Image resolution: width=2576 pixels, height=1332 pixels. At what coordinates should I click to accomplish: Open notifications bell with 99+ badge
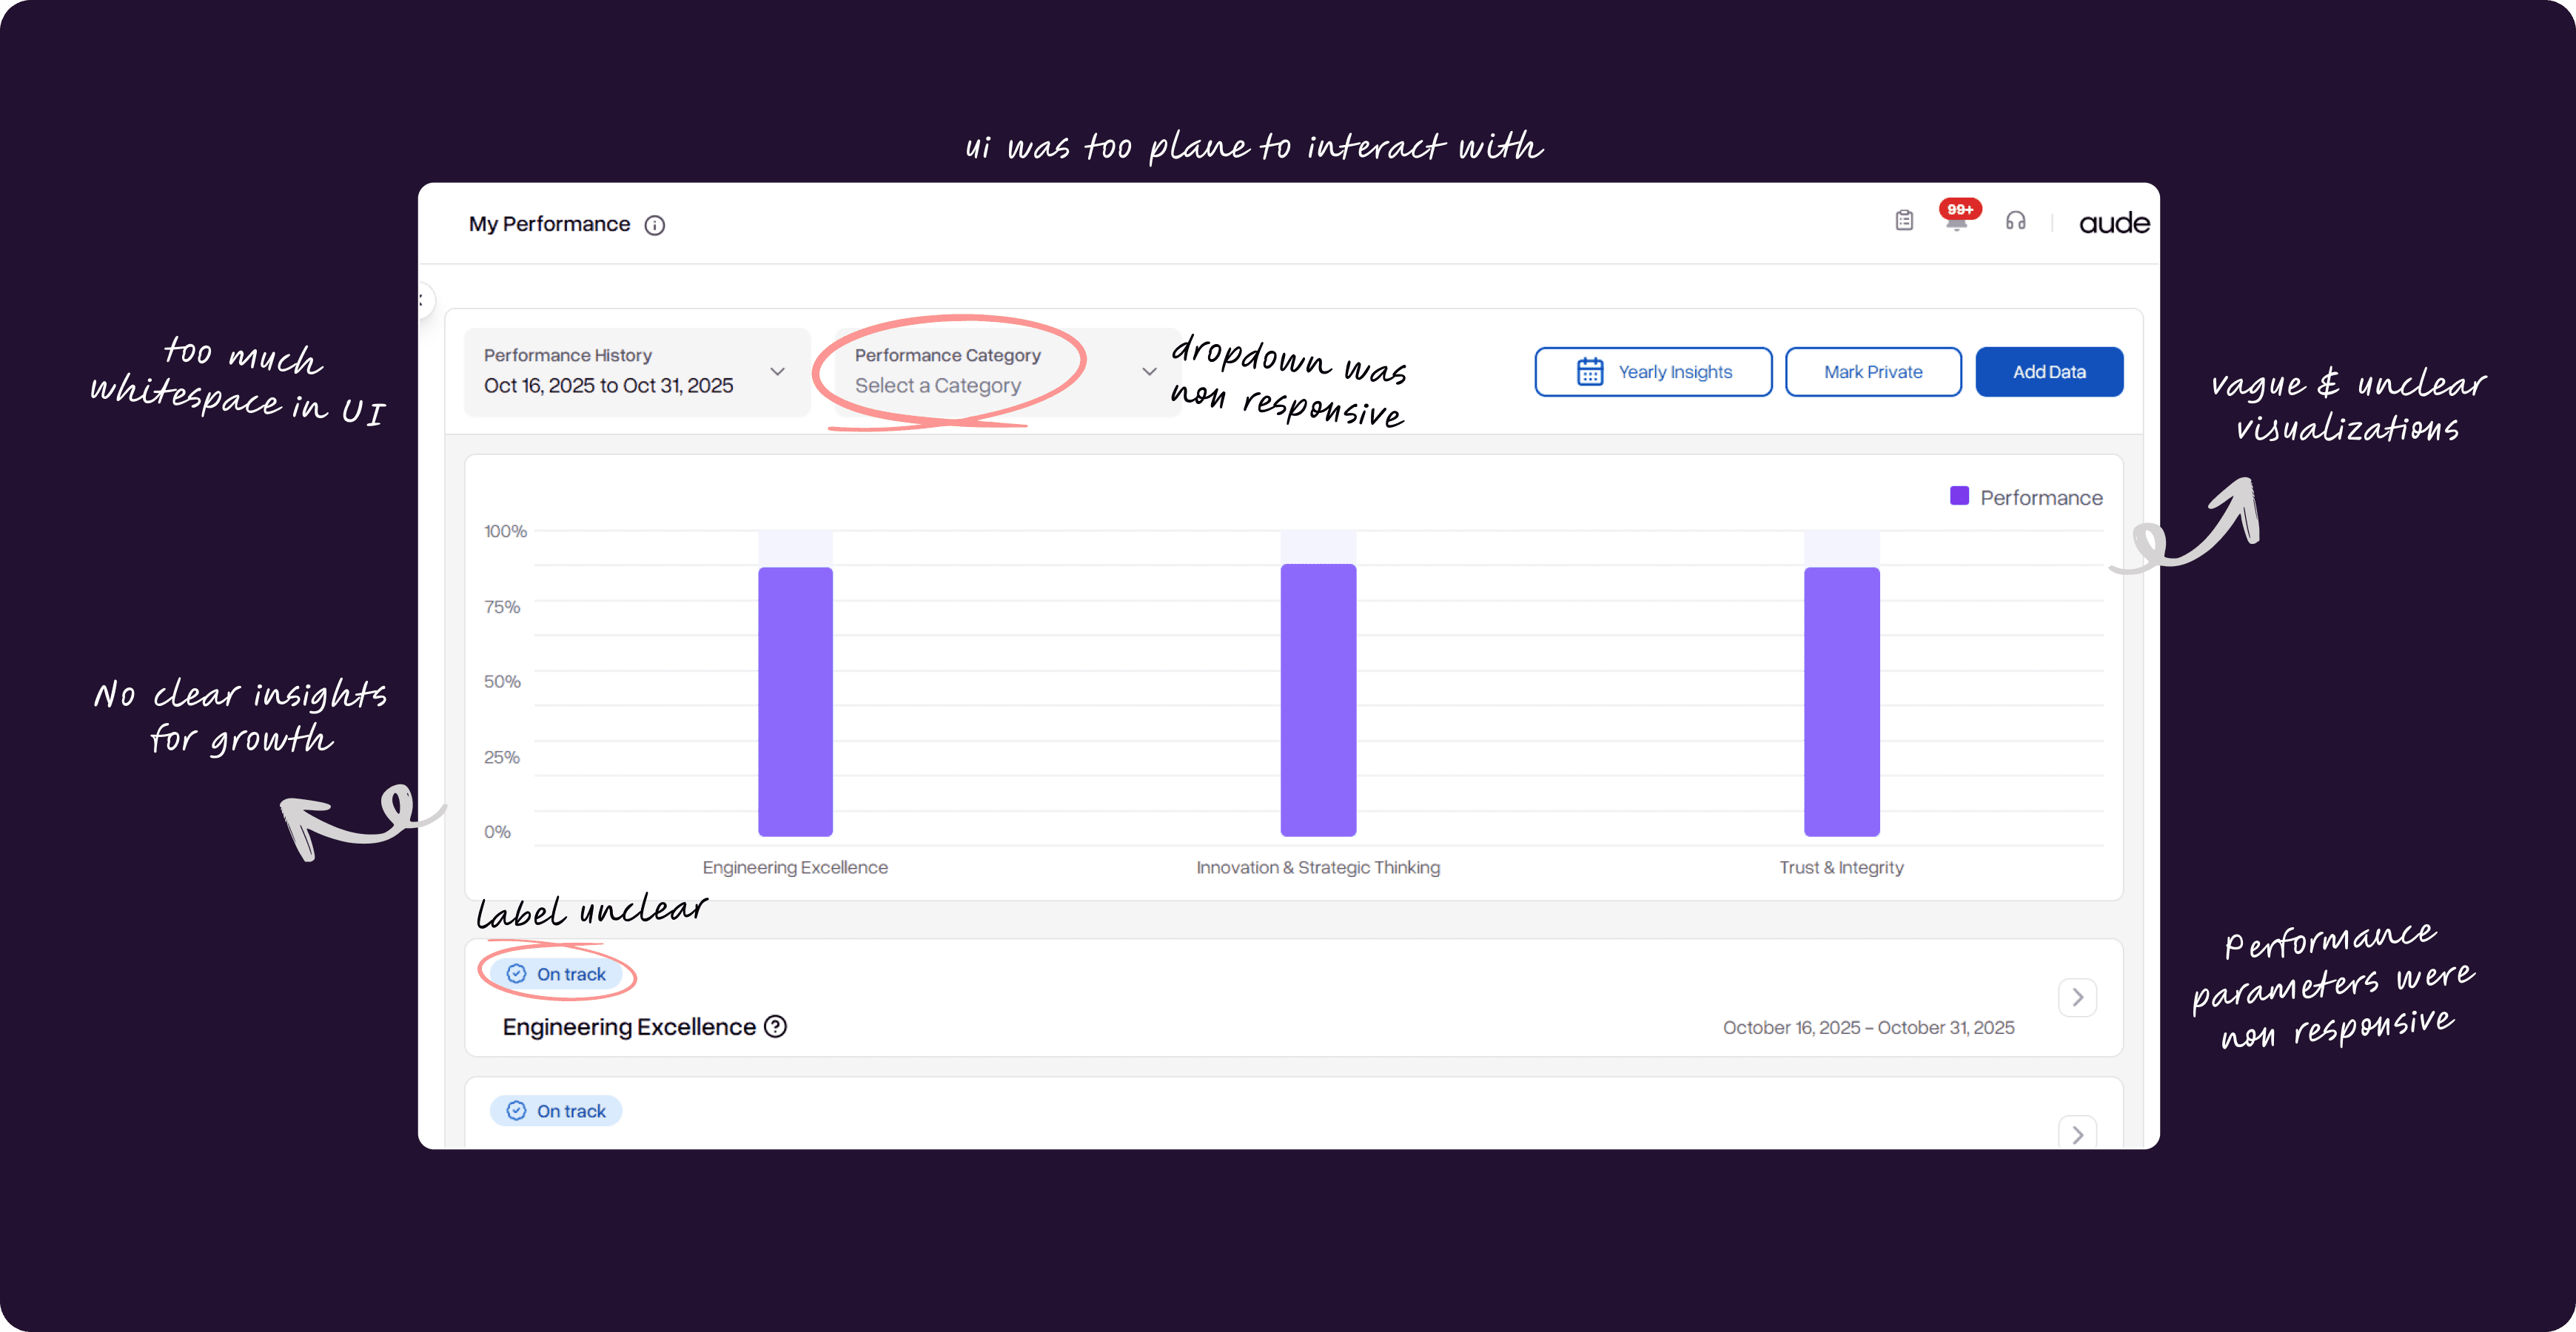coord(1956,221)
